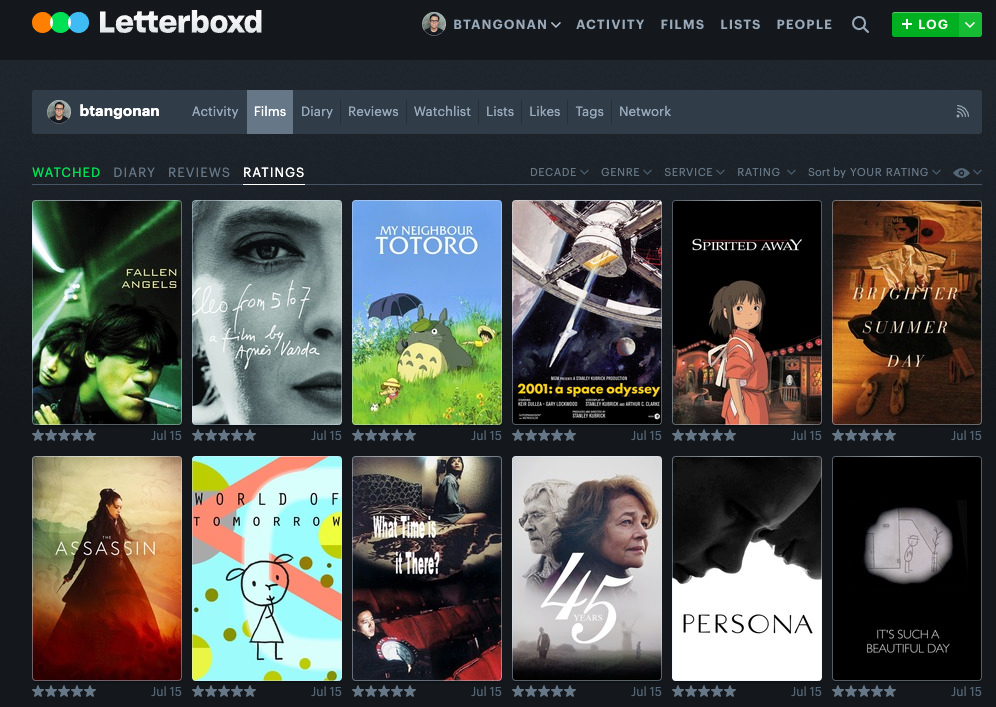Go to FILMS in the top navigation

(682, 25)
